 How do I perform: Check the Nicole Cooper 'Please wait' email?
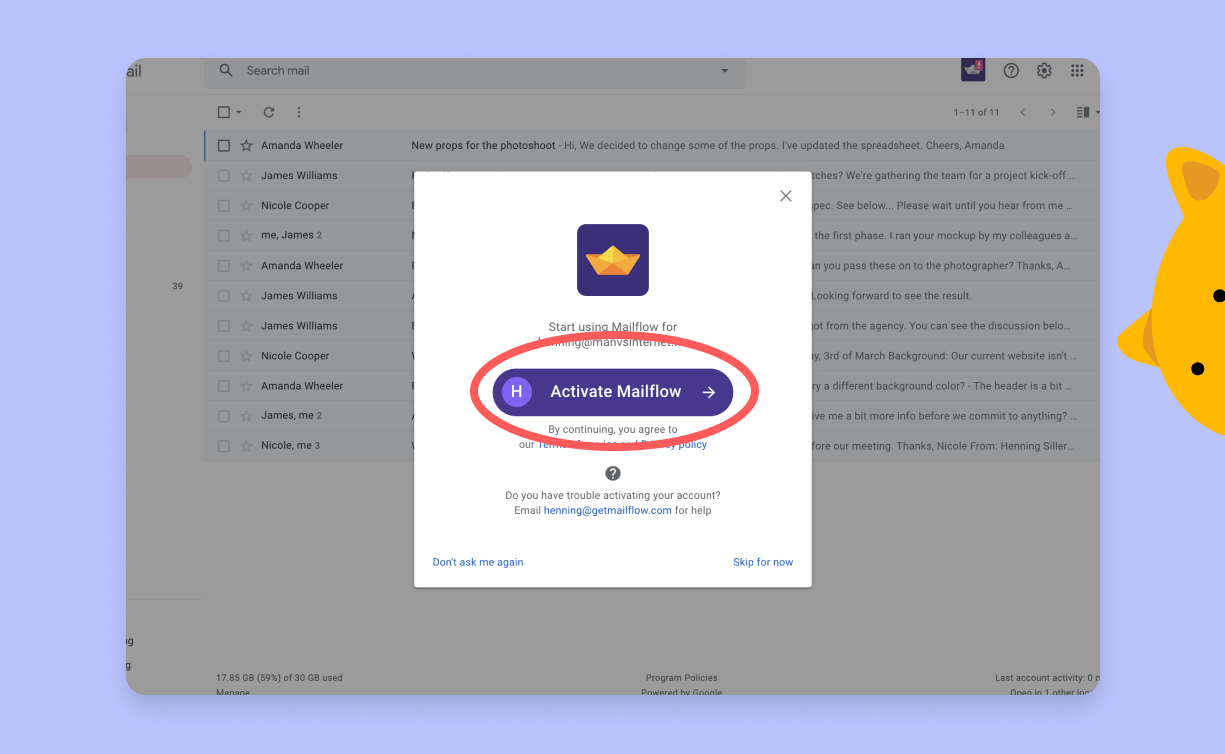[224, 206]
